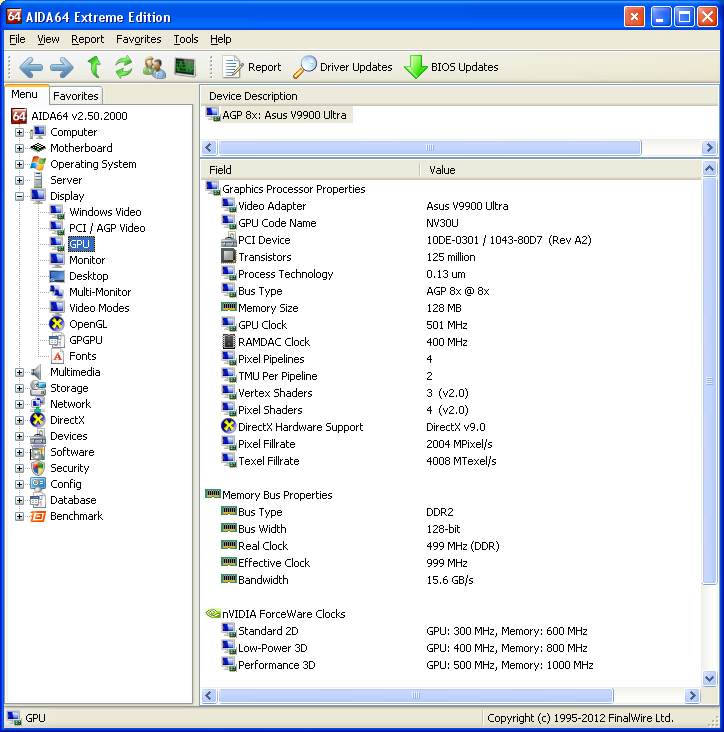Open the Tools menu

click(x=186, y=39)
